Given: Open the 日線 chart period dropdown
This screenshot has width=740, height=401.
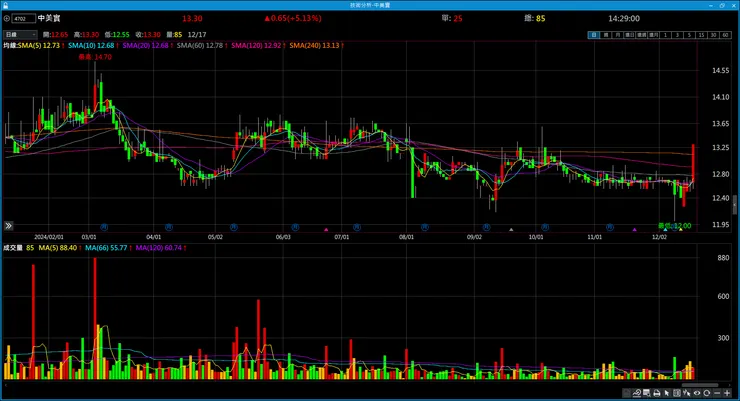Looking at the screenshot, I should [x=20, y=34].
